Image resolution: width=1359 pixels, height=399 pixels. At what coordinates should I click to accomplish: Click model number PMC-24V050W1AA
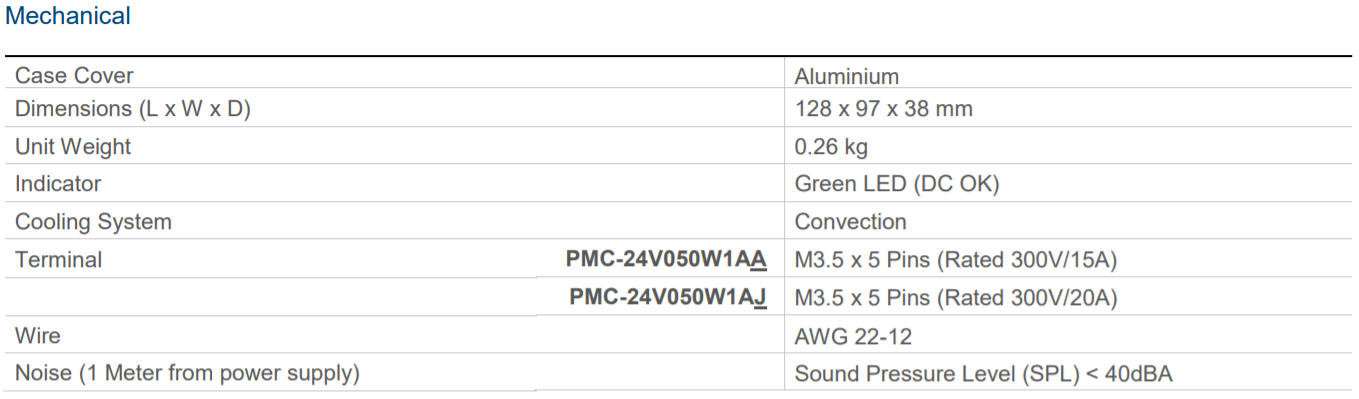coord(667,260)
